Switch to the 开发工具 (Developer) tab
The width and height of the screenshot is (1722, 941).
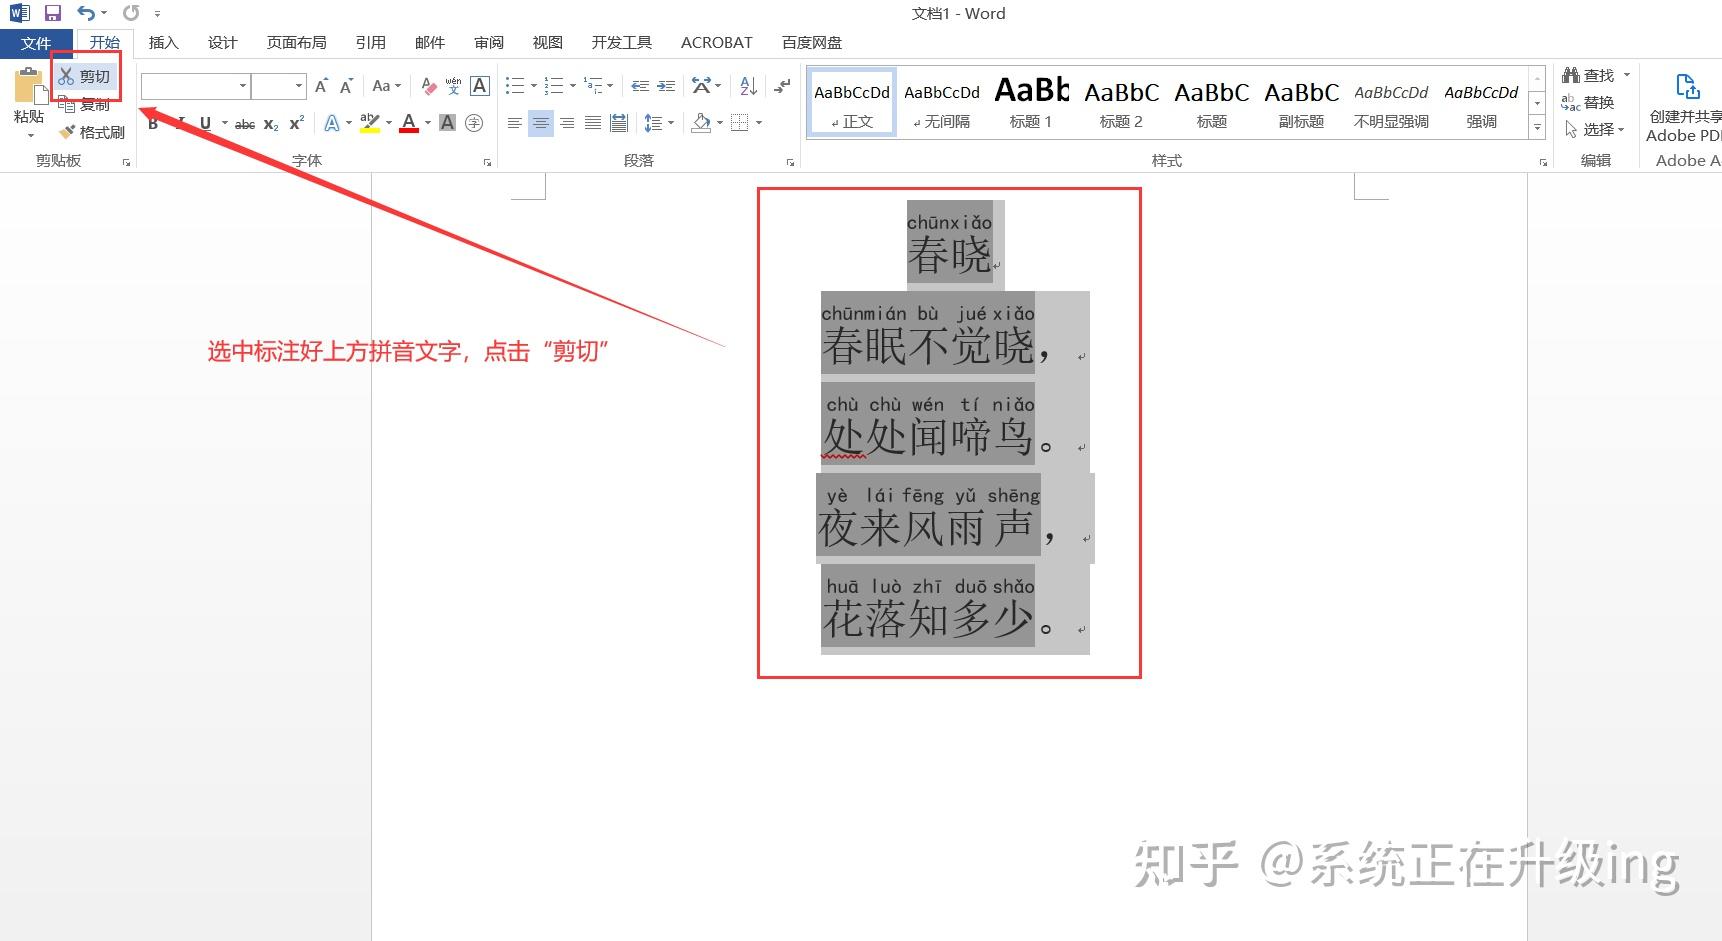[x=621, y=42]
